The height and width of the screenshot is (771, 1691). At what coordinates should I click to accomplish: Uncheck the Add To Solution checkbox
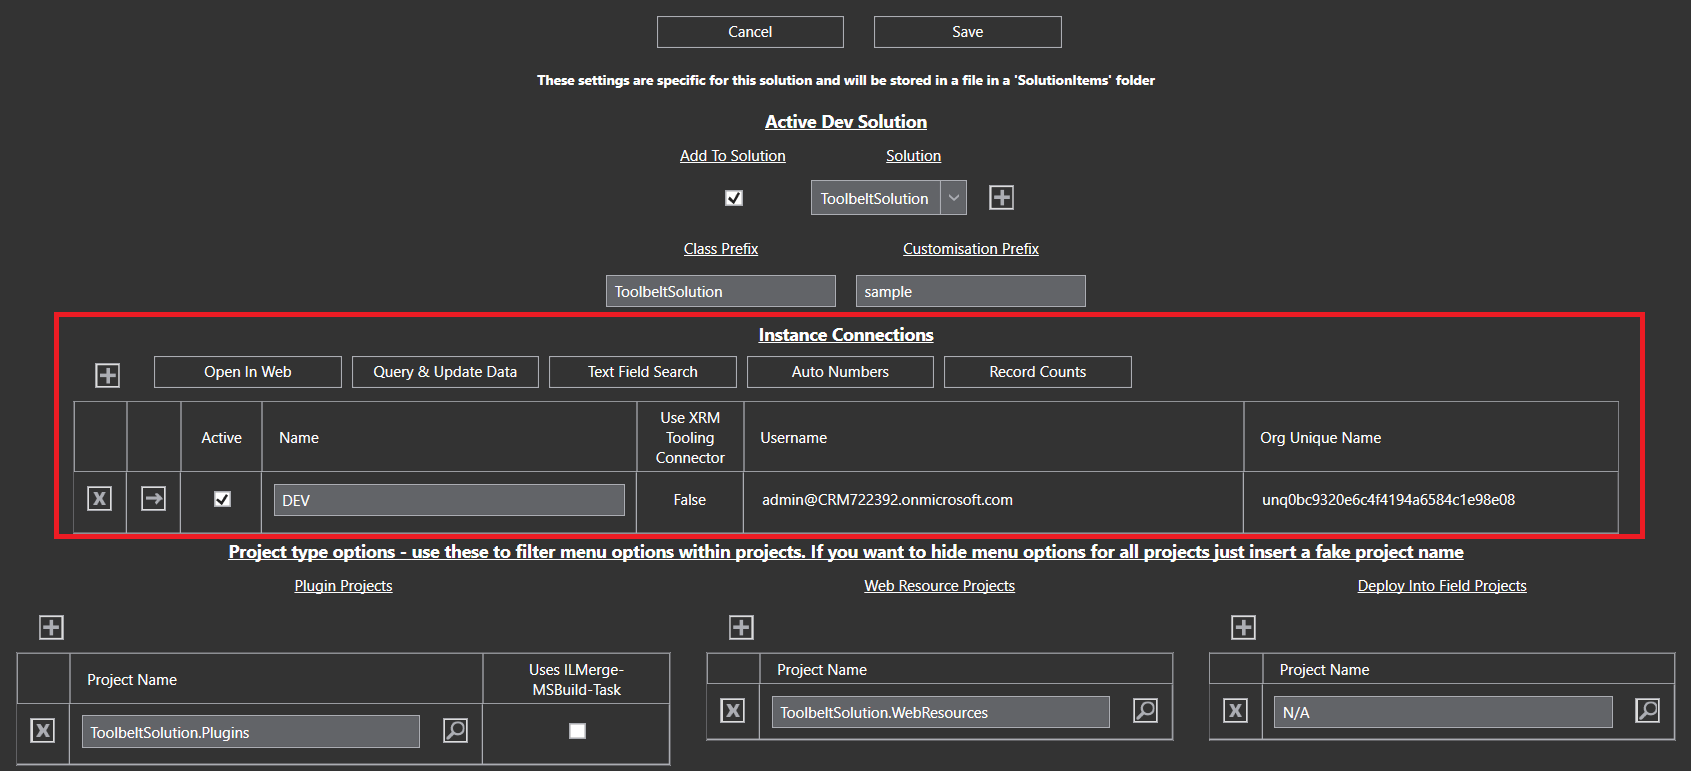point(734,198)
